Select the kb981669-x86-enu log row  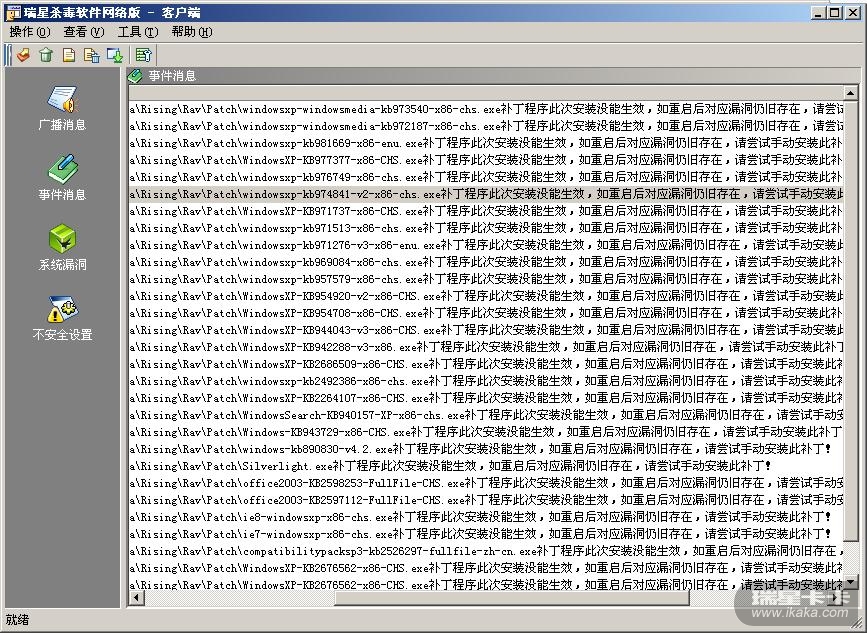[x=486, y=143]
